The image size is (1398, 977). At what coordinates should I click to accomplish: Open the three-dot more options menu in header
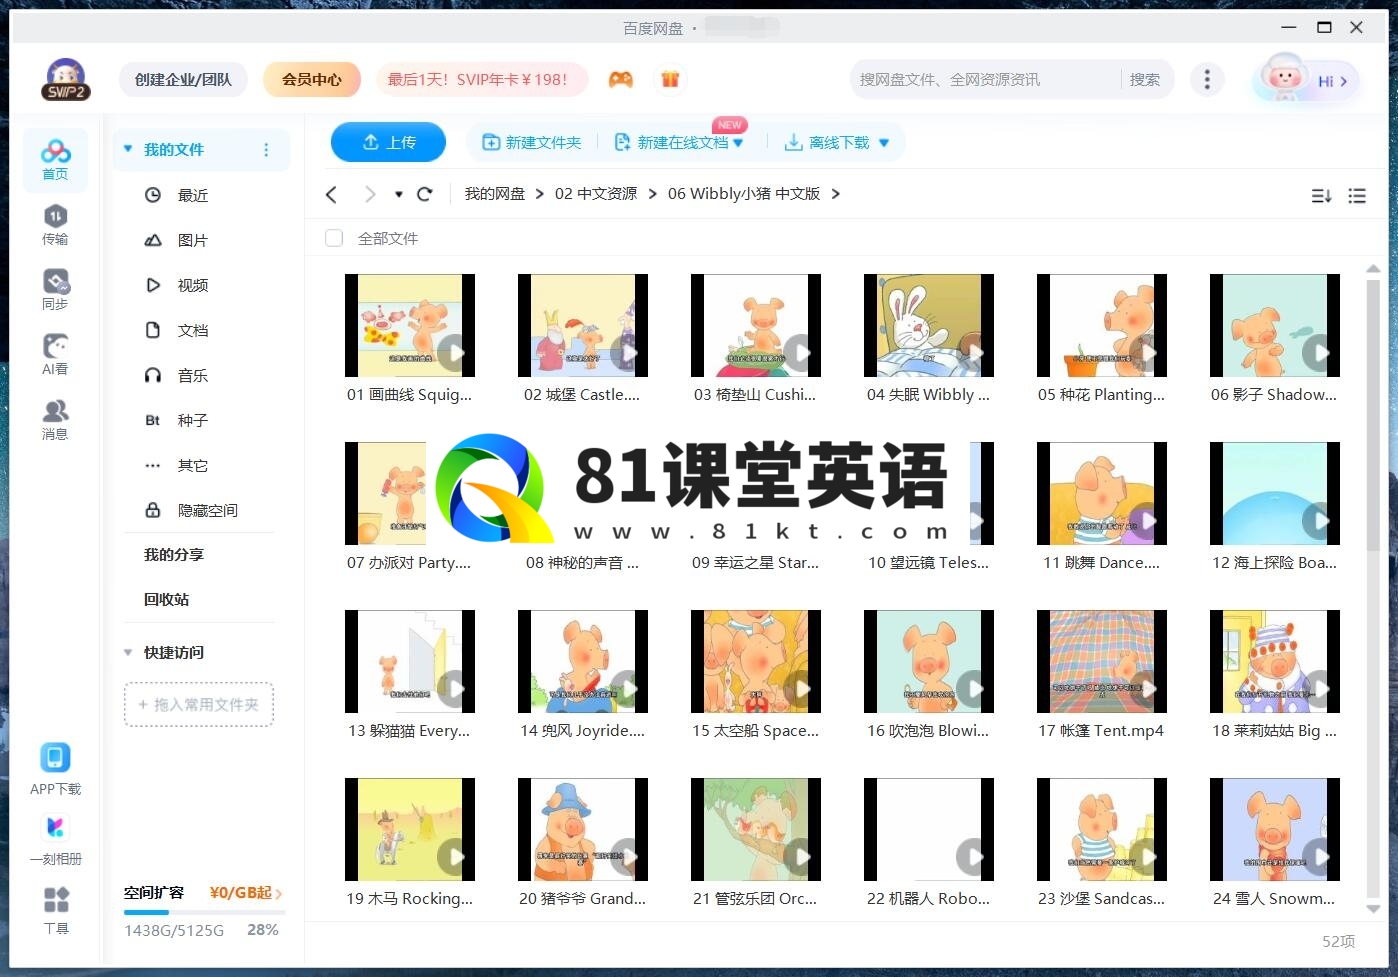tap(1207, 79)
